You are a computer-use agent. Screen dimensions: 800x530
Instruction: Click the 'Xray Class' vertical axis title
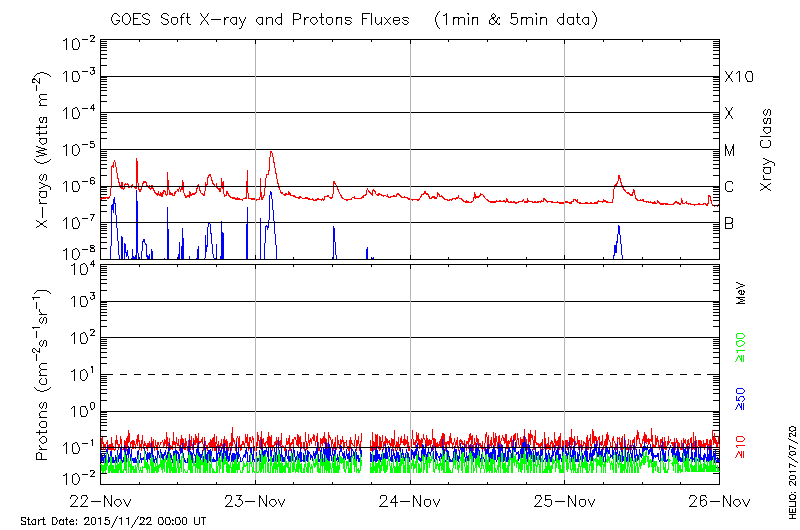(767, 150)
